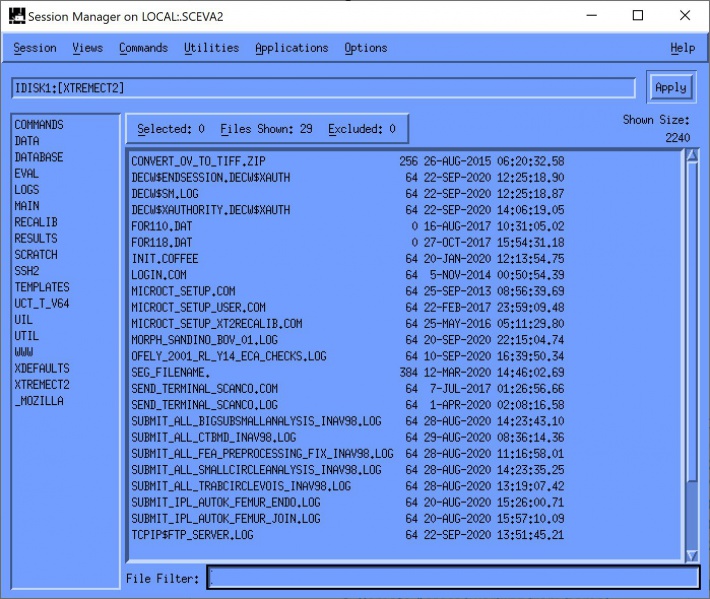Open the Commands menu
The width and height of the screenshot is (710, 599).
pyautogui.click(x=143, y=48)
